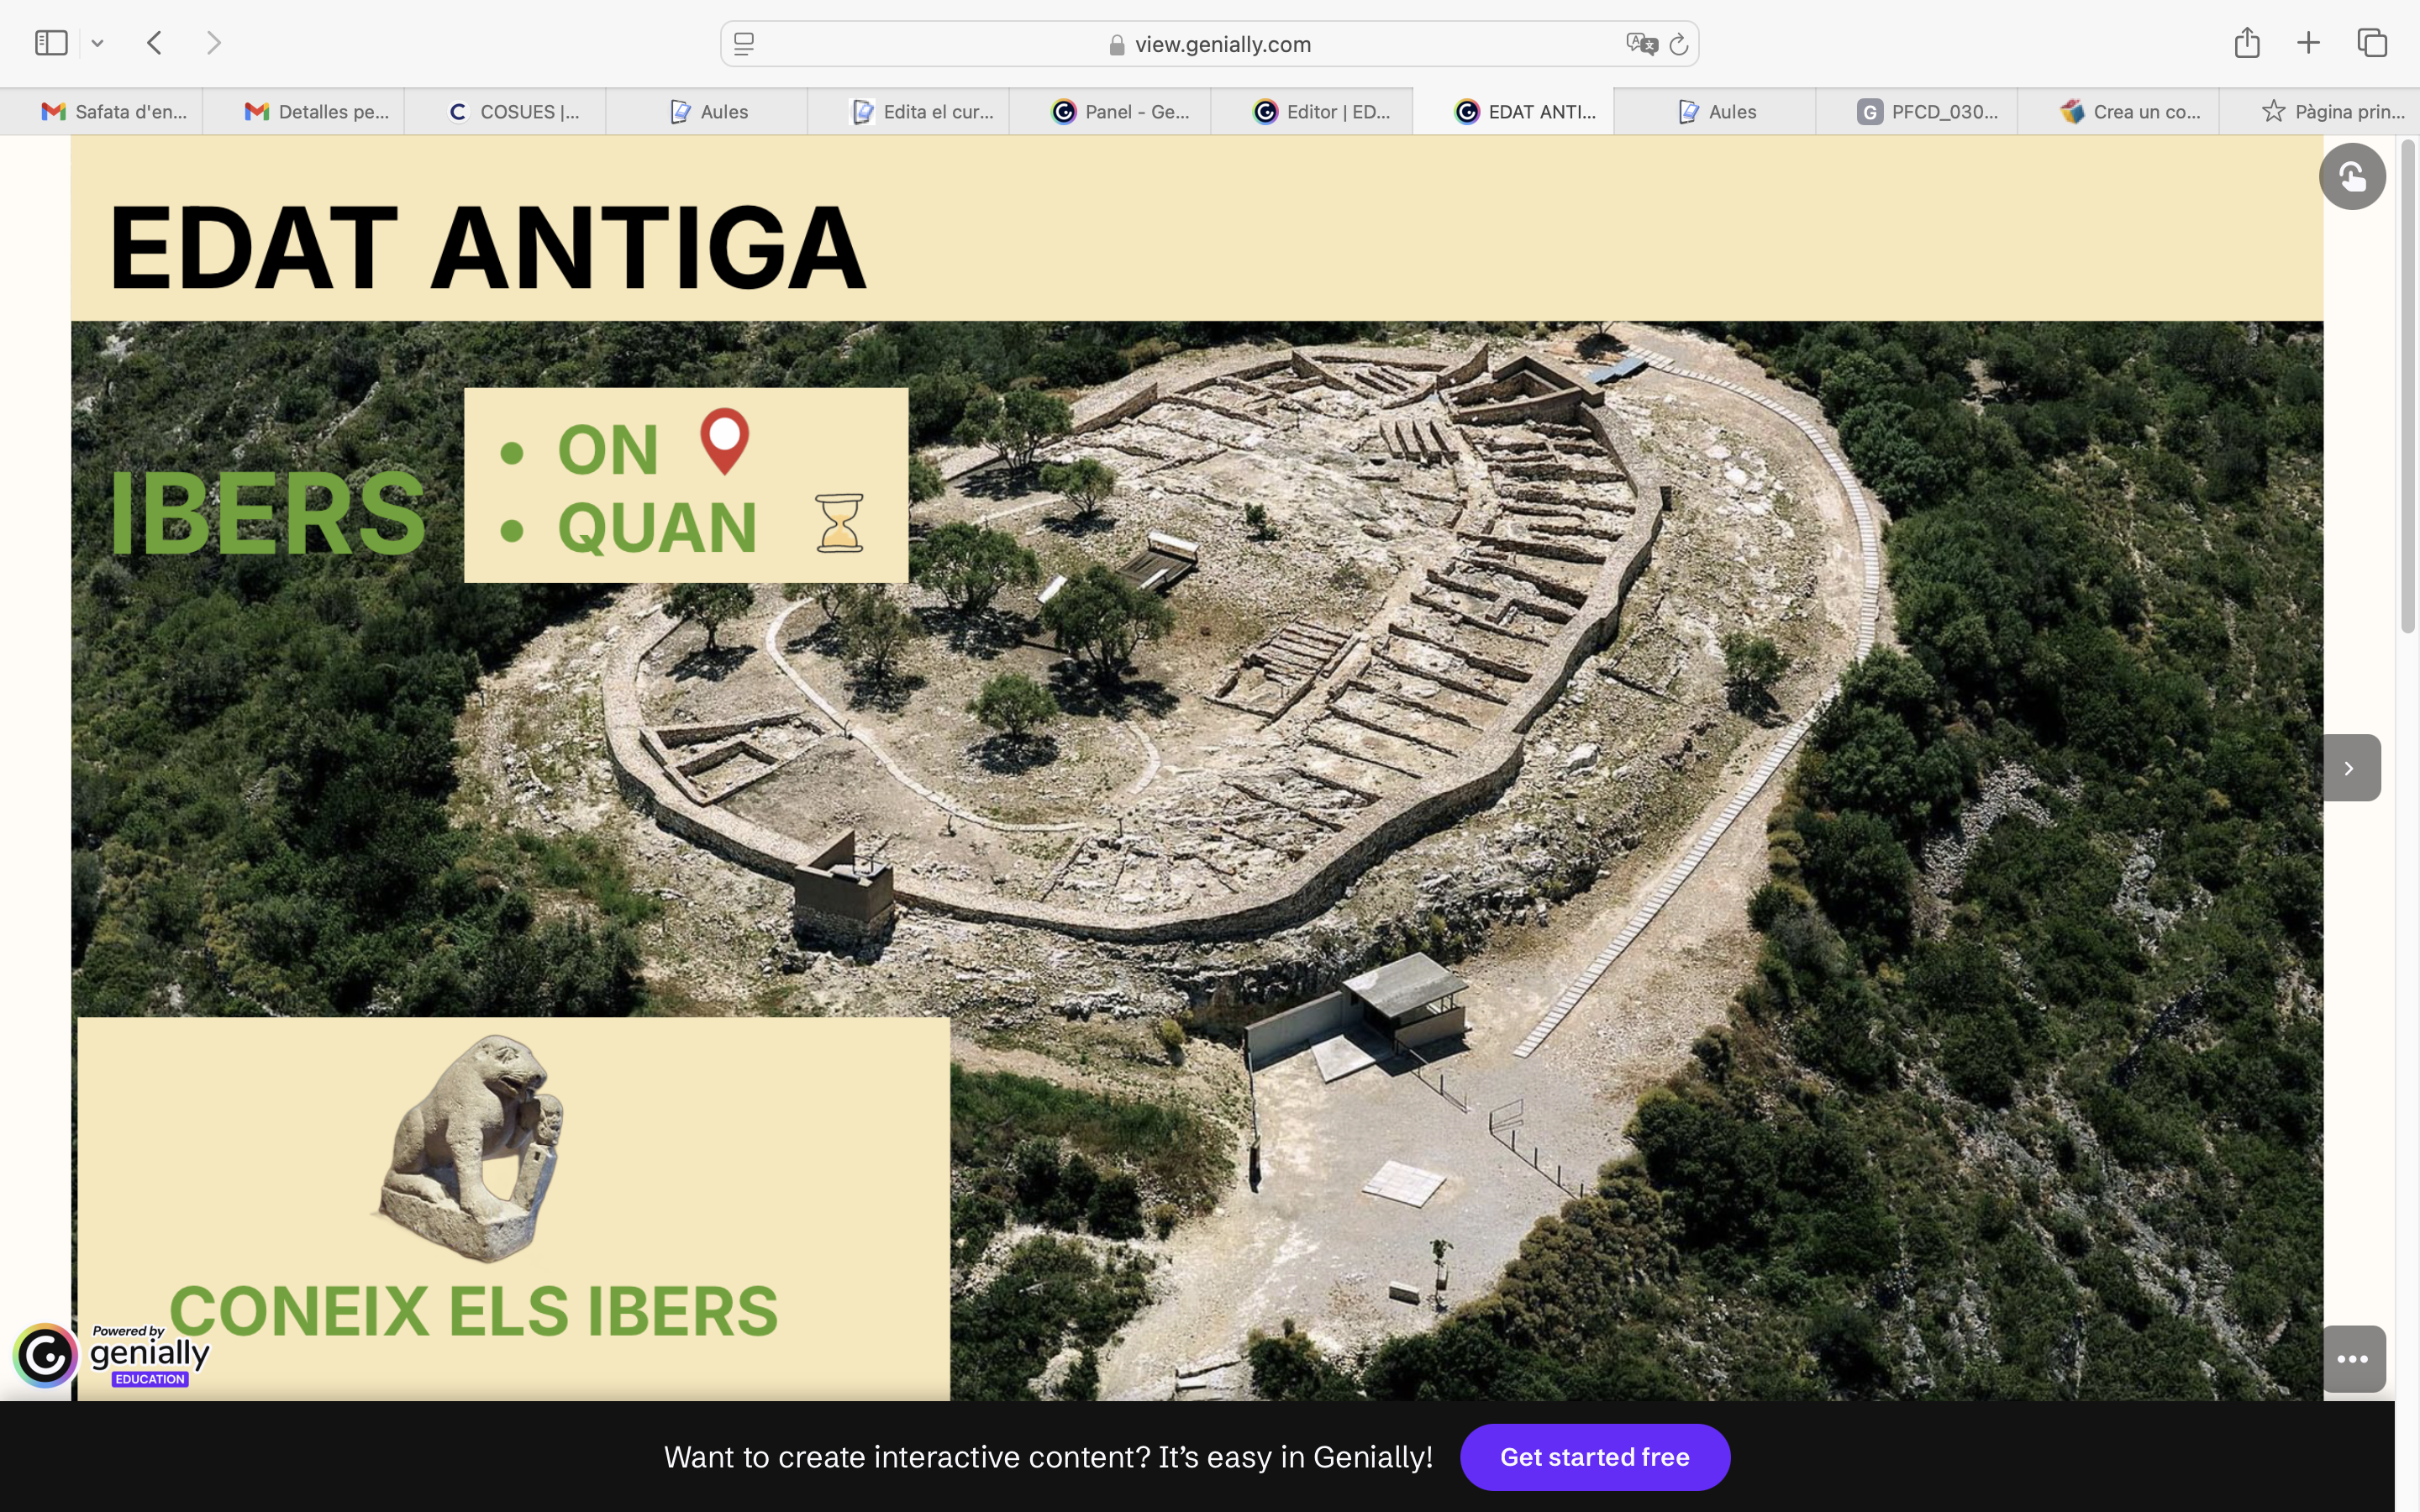Toggle the Safari sidebar
The height and width of the screenshot is (1512, 2420).
pos(51,43)
